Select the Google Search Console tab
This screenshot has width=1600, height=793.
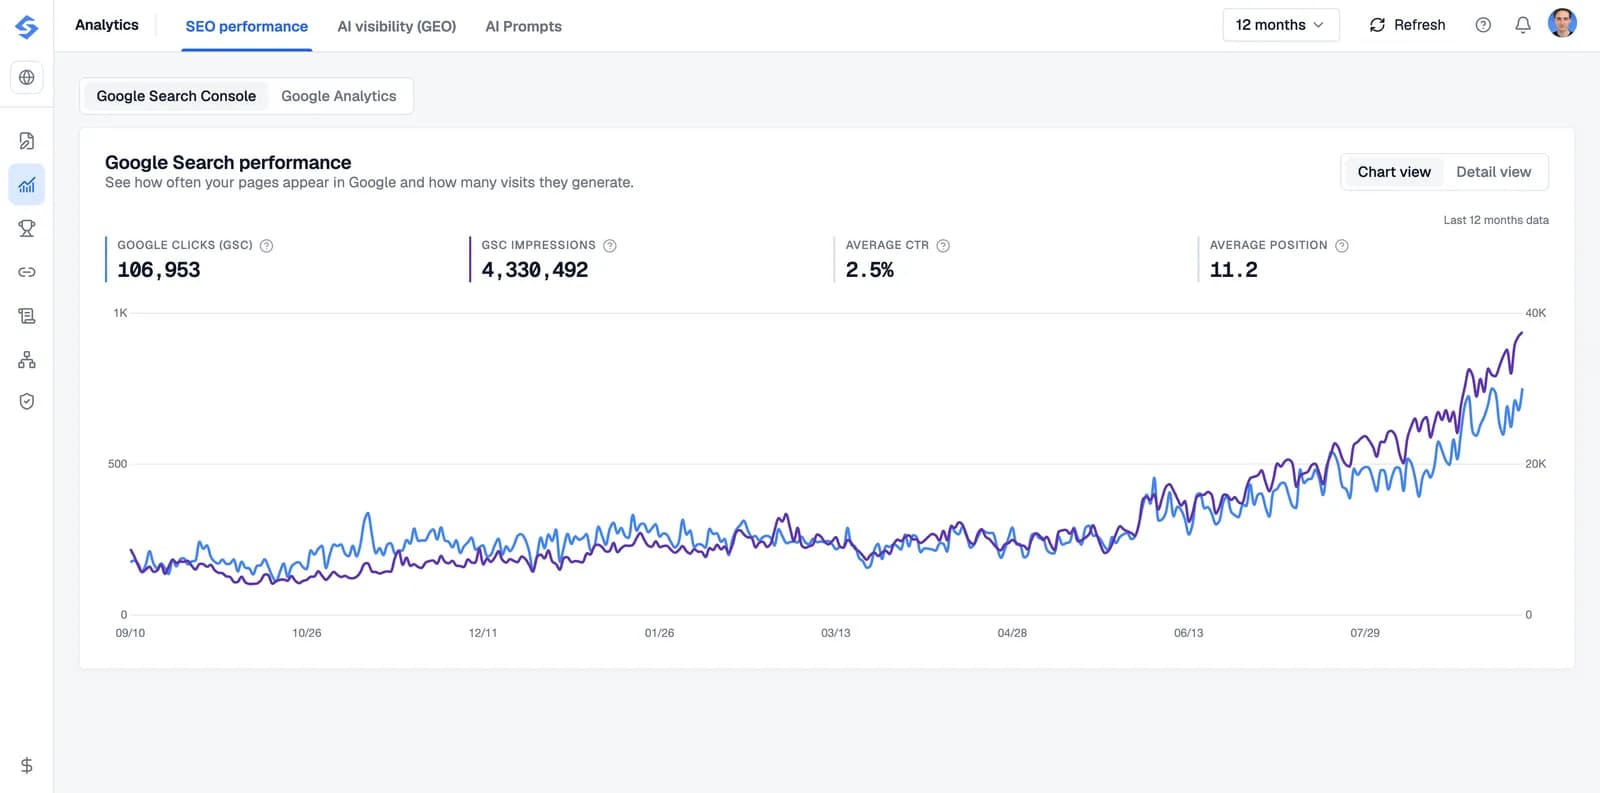coord(176,96)
